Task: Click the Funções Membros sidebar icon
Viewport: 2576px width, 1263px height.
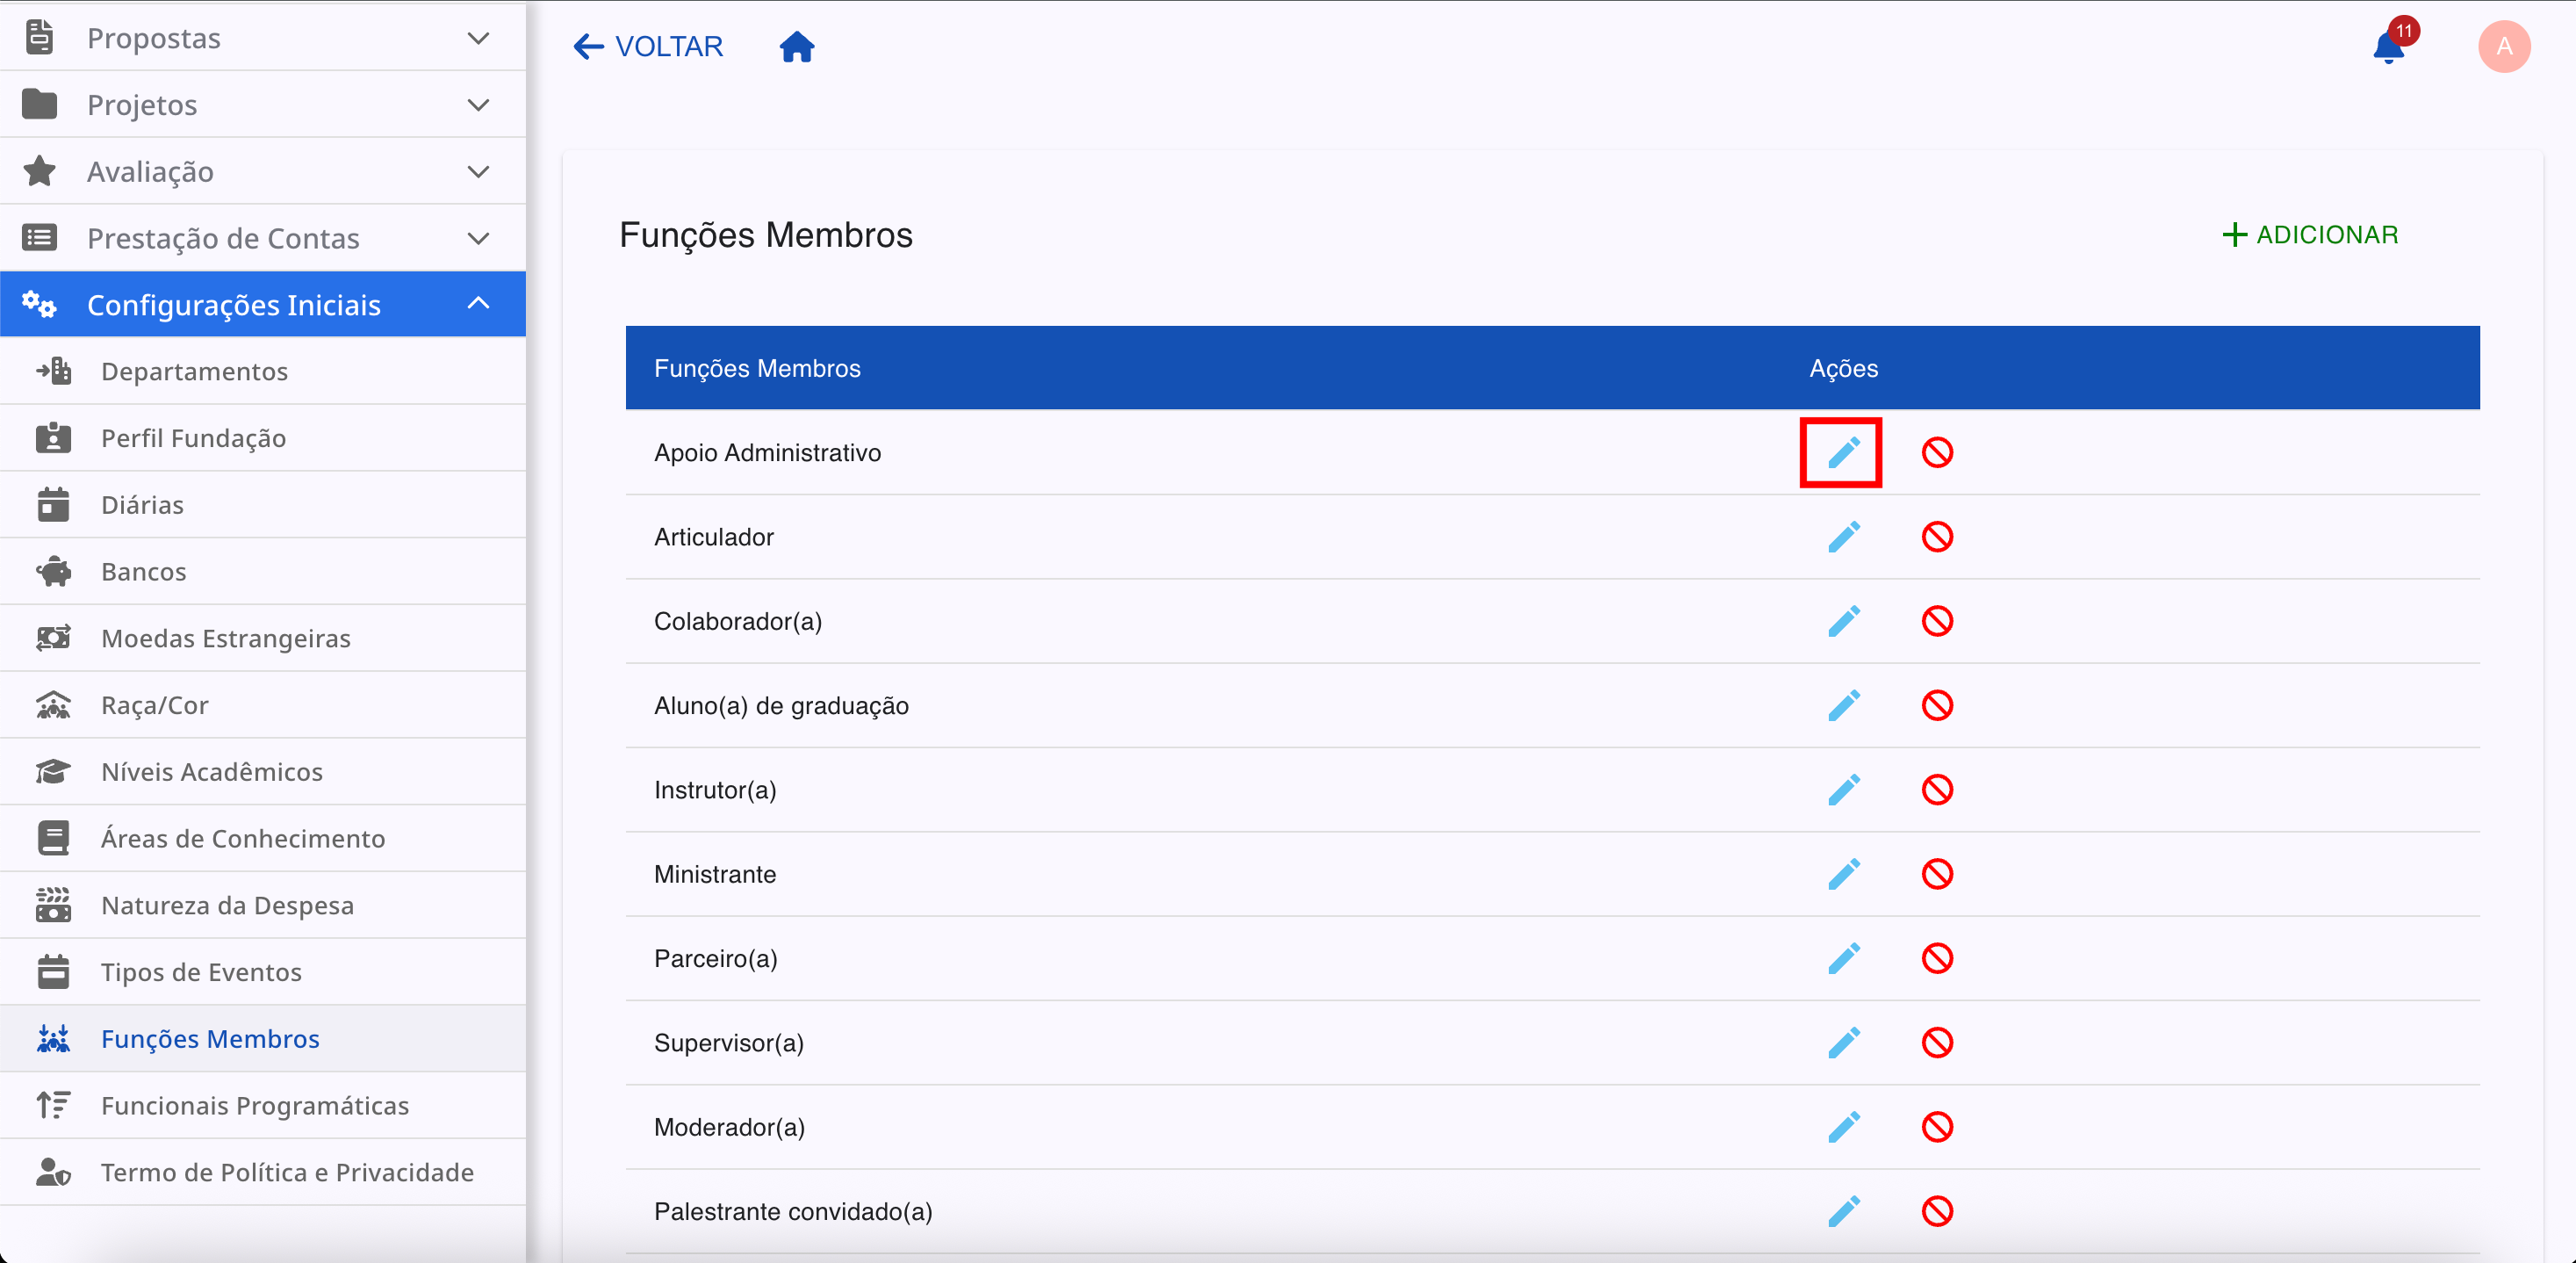Action: tap(52, 1039)
